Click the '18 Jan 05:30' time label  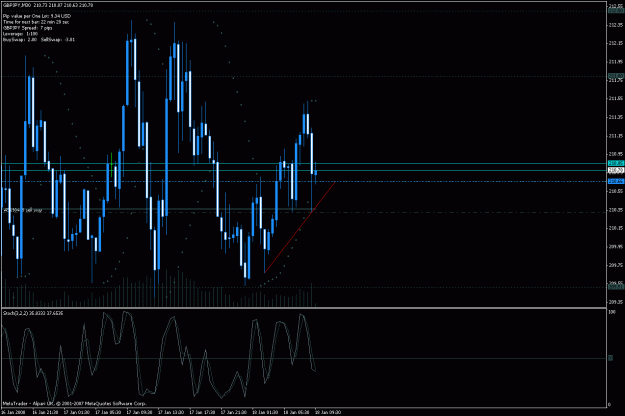point(297,413)
